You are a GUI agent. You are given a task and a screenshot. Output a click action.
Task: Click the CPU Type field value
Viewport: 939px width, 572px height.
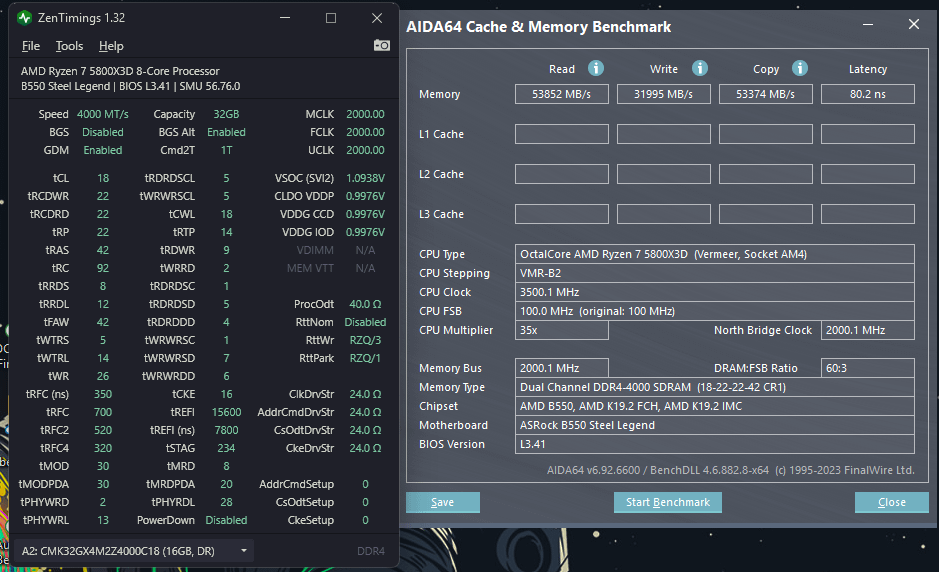(714, 254)
